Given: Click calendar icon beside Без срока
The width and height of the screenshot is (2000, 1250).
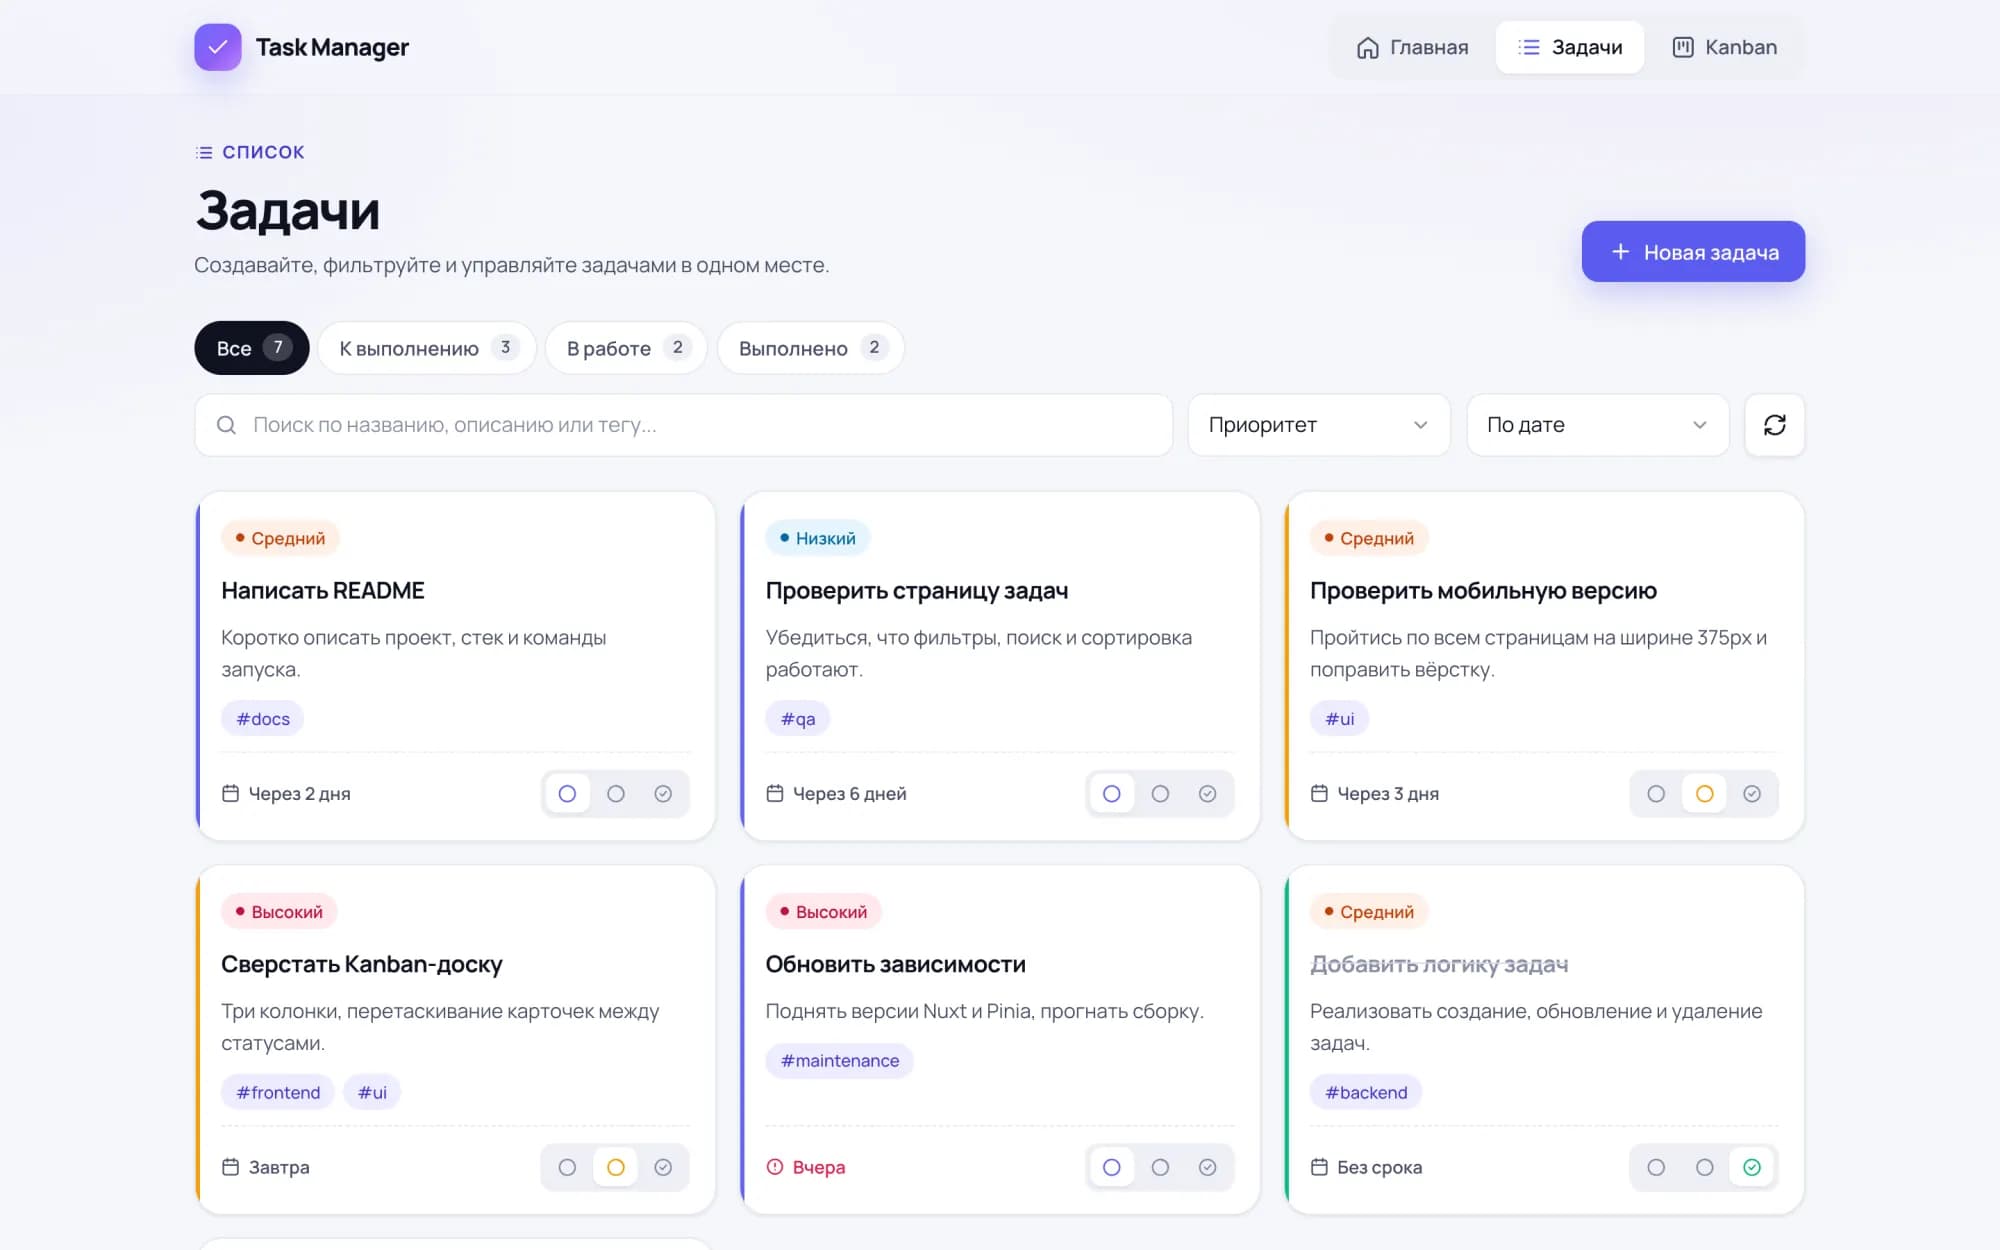Looking at the screenshot, I should coord(1319,1167).
